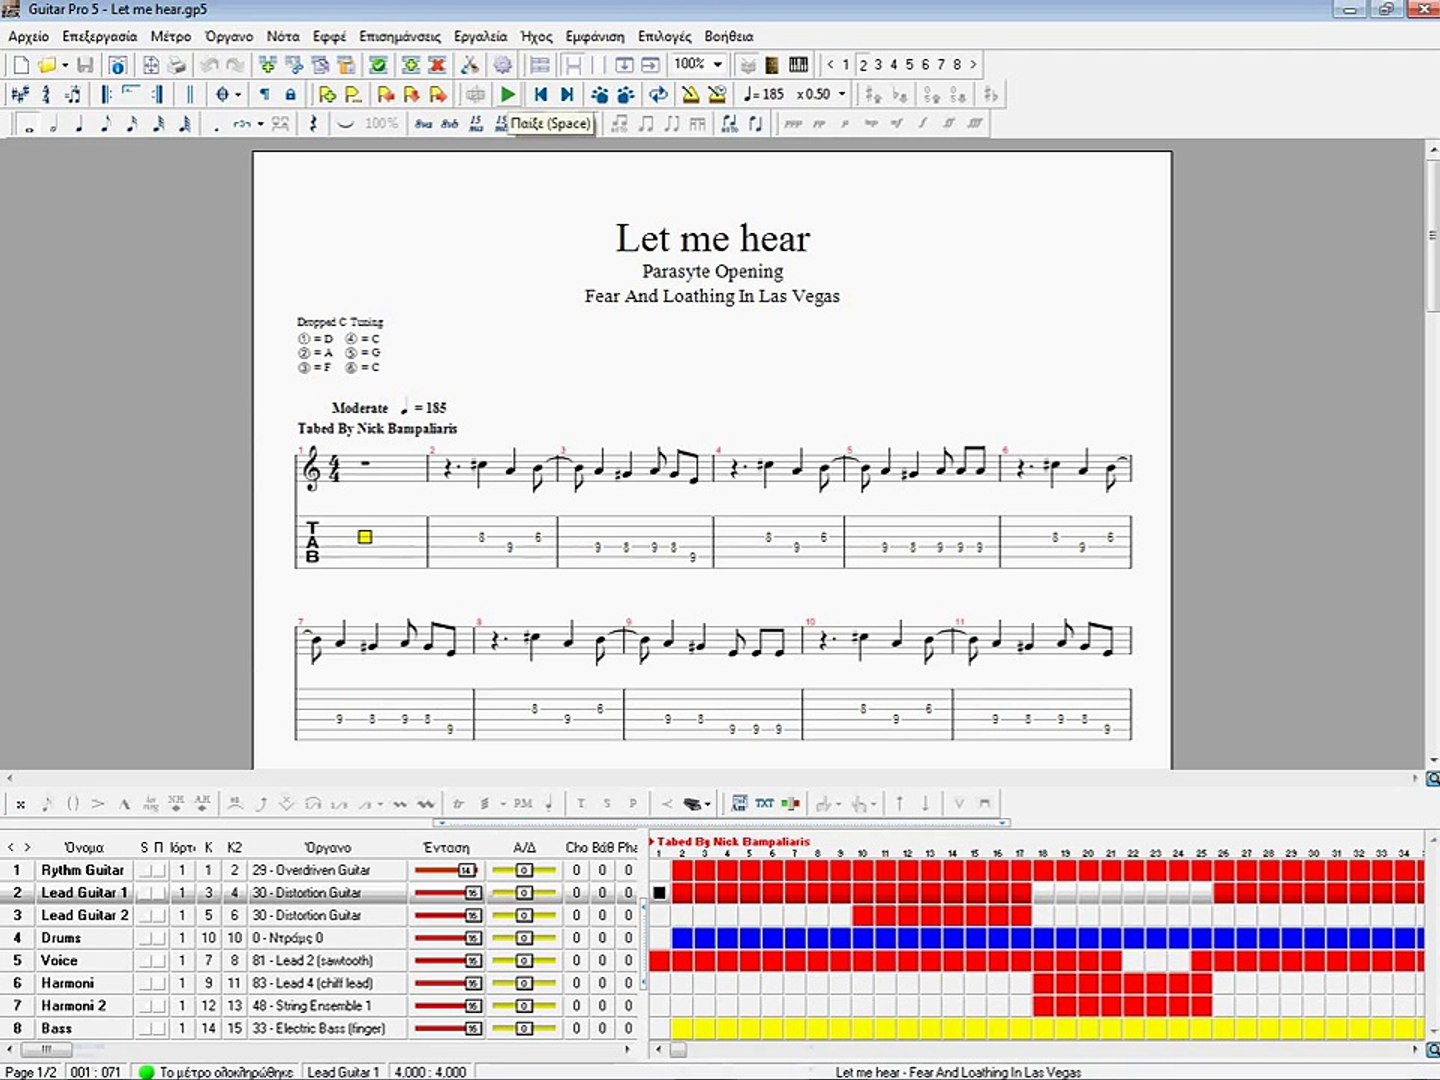1440x1080 pixels.
Task: Toggle mute for Drums track
Action: coord(159,939)
